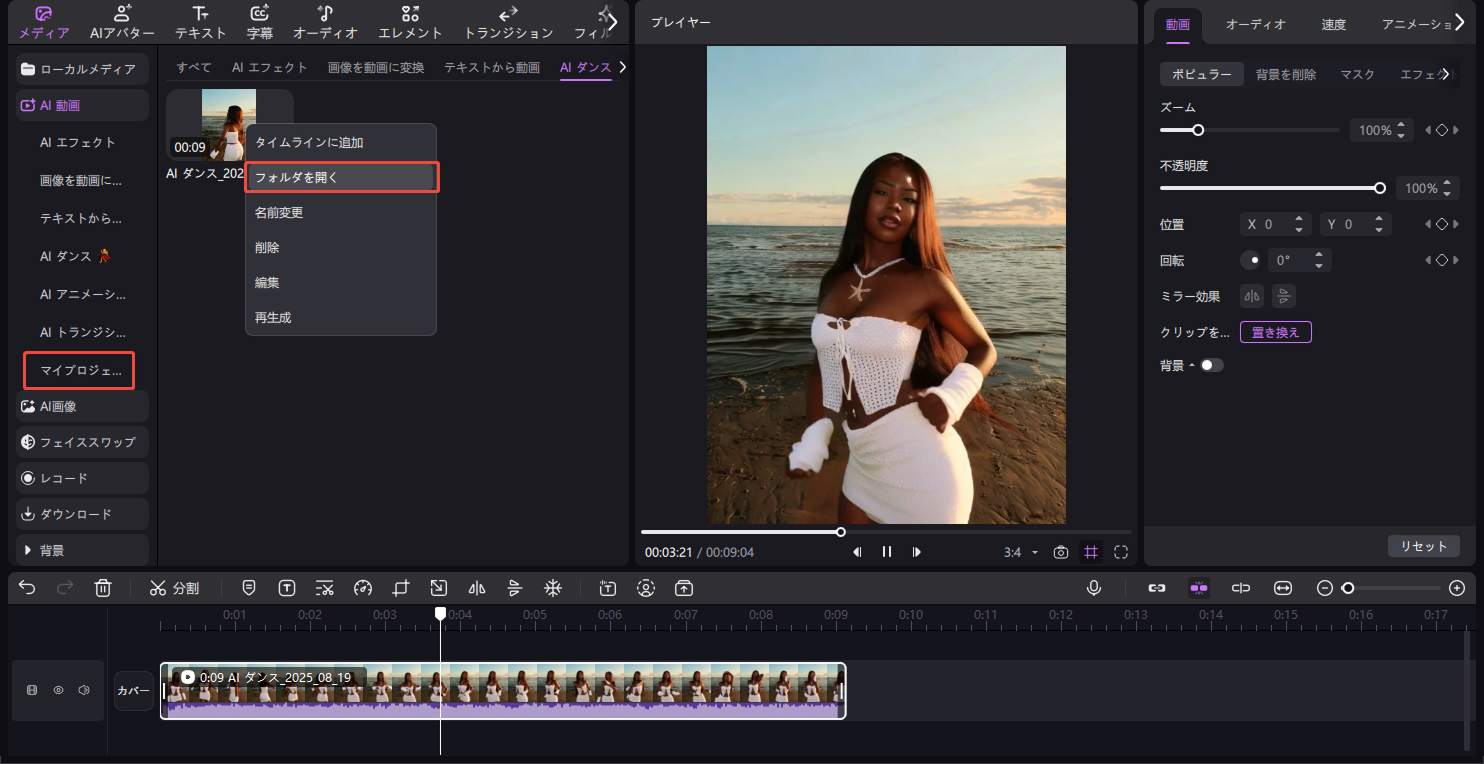Image resolution: width=1484 pixels, height=764 pixels.
Task: Open the resize arrow-in-box tool
Action: 439,588
